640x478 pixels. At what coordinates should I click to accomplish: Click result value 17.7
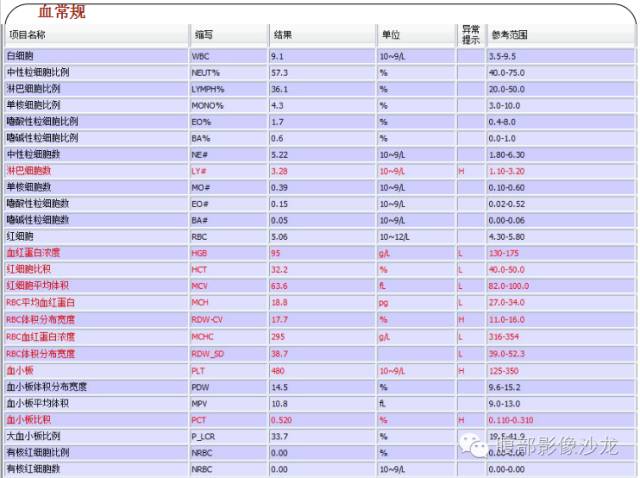coord(280,320)
